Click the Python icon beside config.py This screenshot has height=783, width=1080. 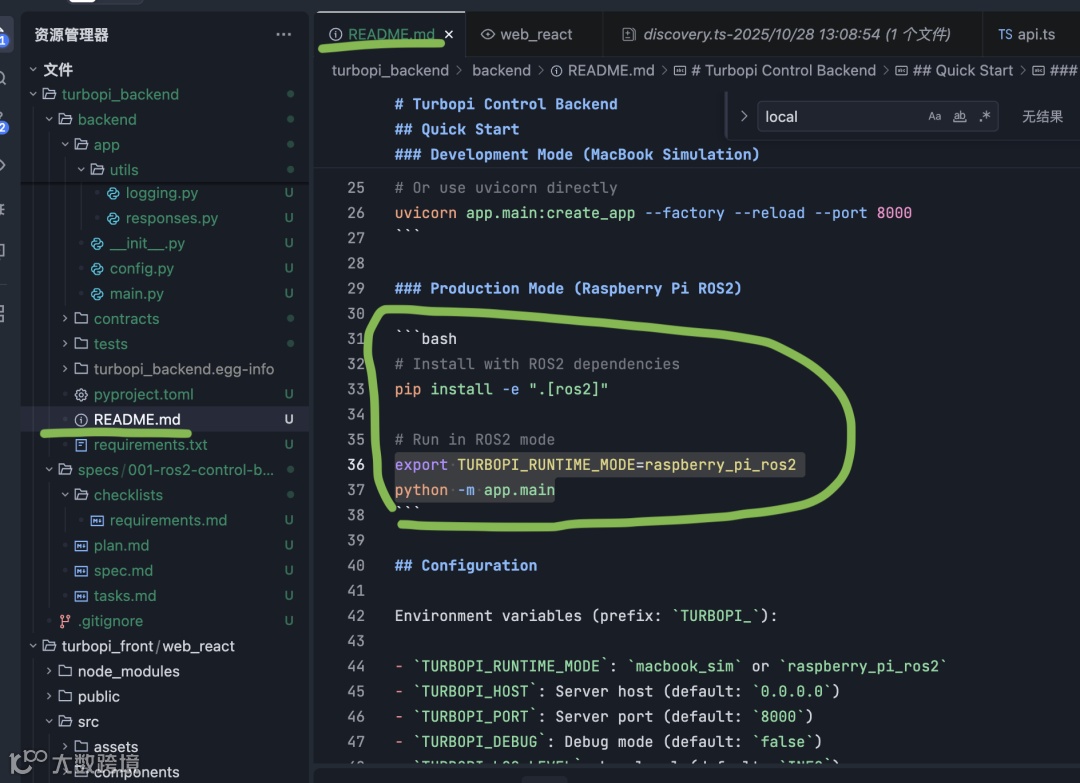[x=97, y=269]
